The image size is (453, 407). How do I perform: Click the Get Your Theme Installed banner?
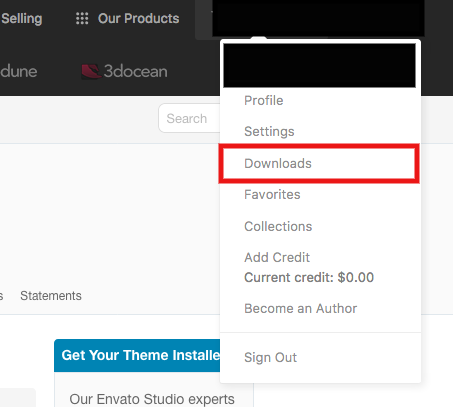137,355
